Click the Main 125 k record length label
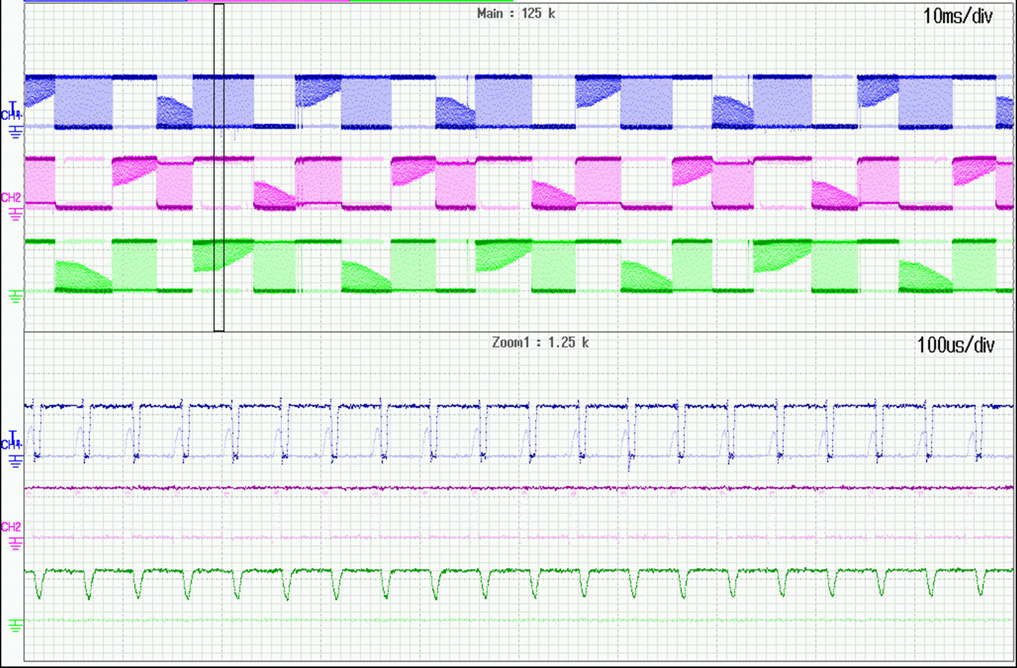This screenshot has width=1017, height=668. tap(517, 14)
